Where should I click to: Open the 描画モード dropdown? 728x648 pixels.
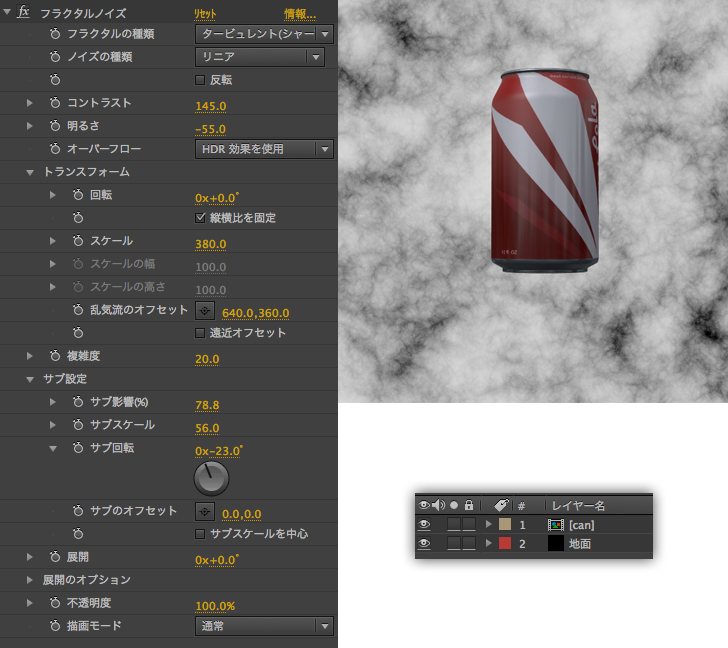pyautogui.click(x=263, y=626)
